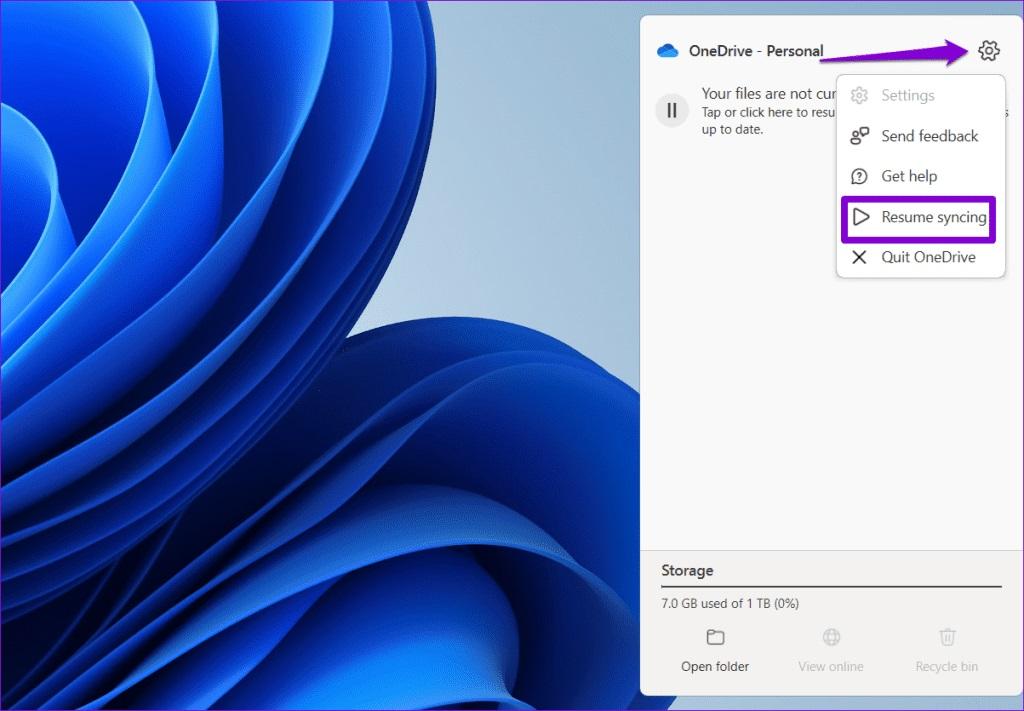
Task: Choose Get help menu entry
Action: tap(921, 176)
